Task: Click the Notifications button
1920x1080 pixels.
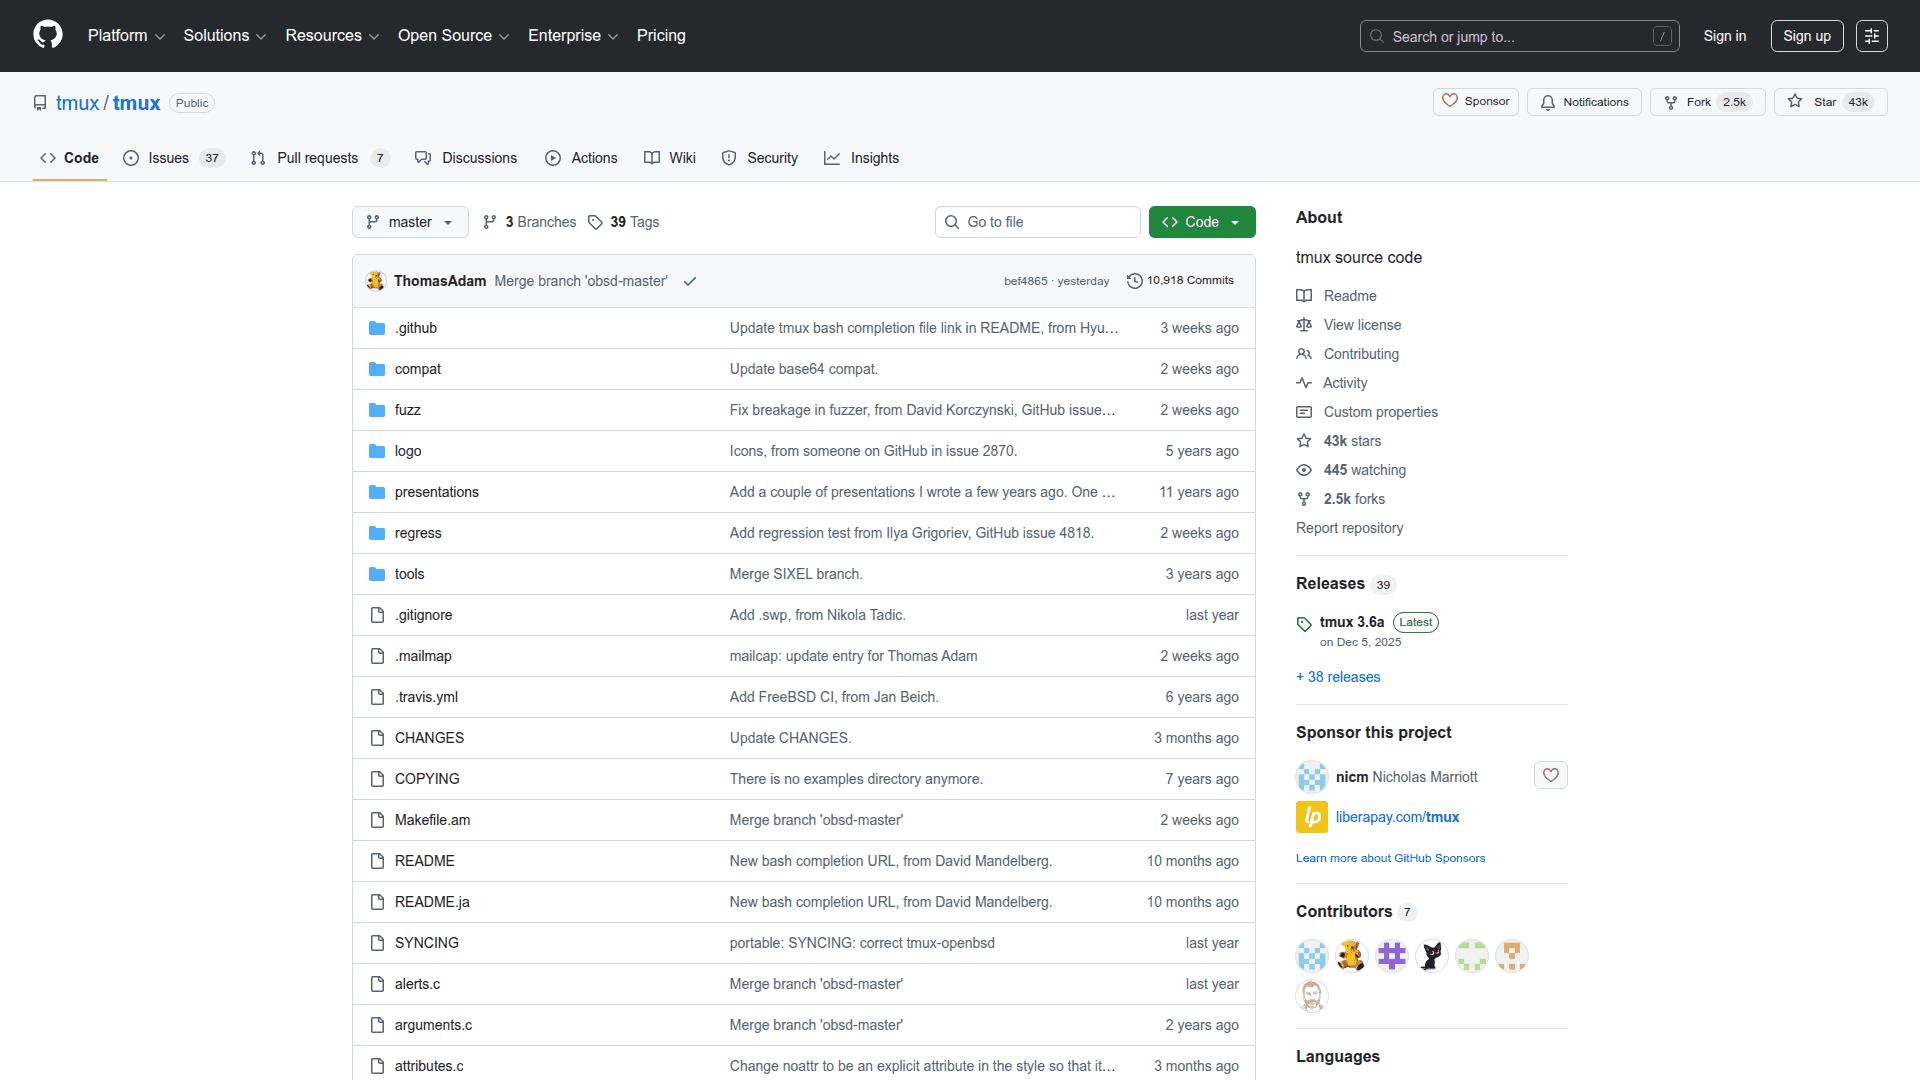Action: click(1585, 102)
